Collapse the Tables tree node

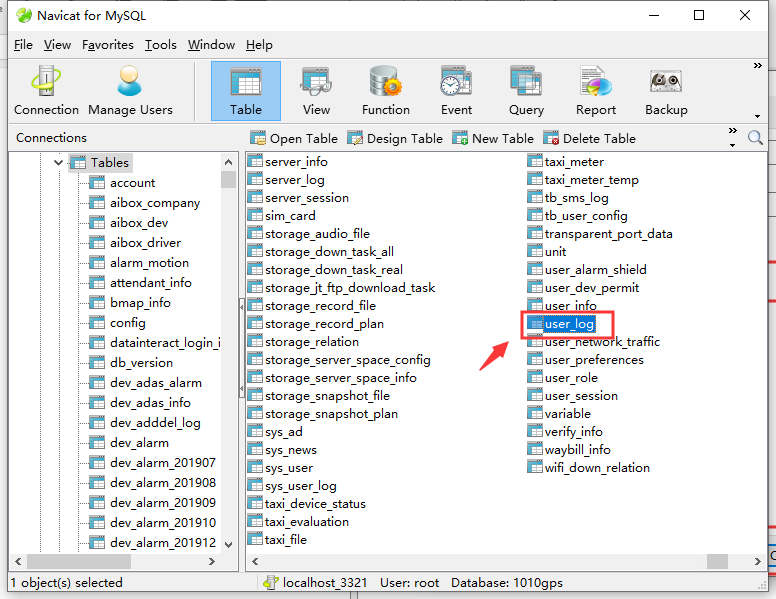pos(58,162)
